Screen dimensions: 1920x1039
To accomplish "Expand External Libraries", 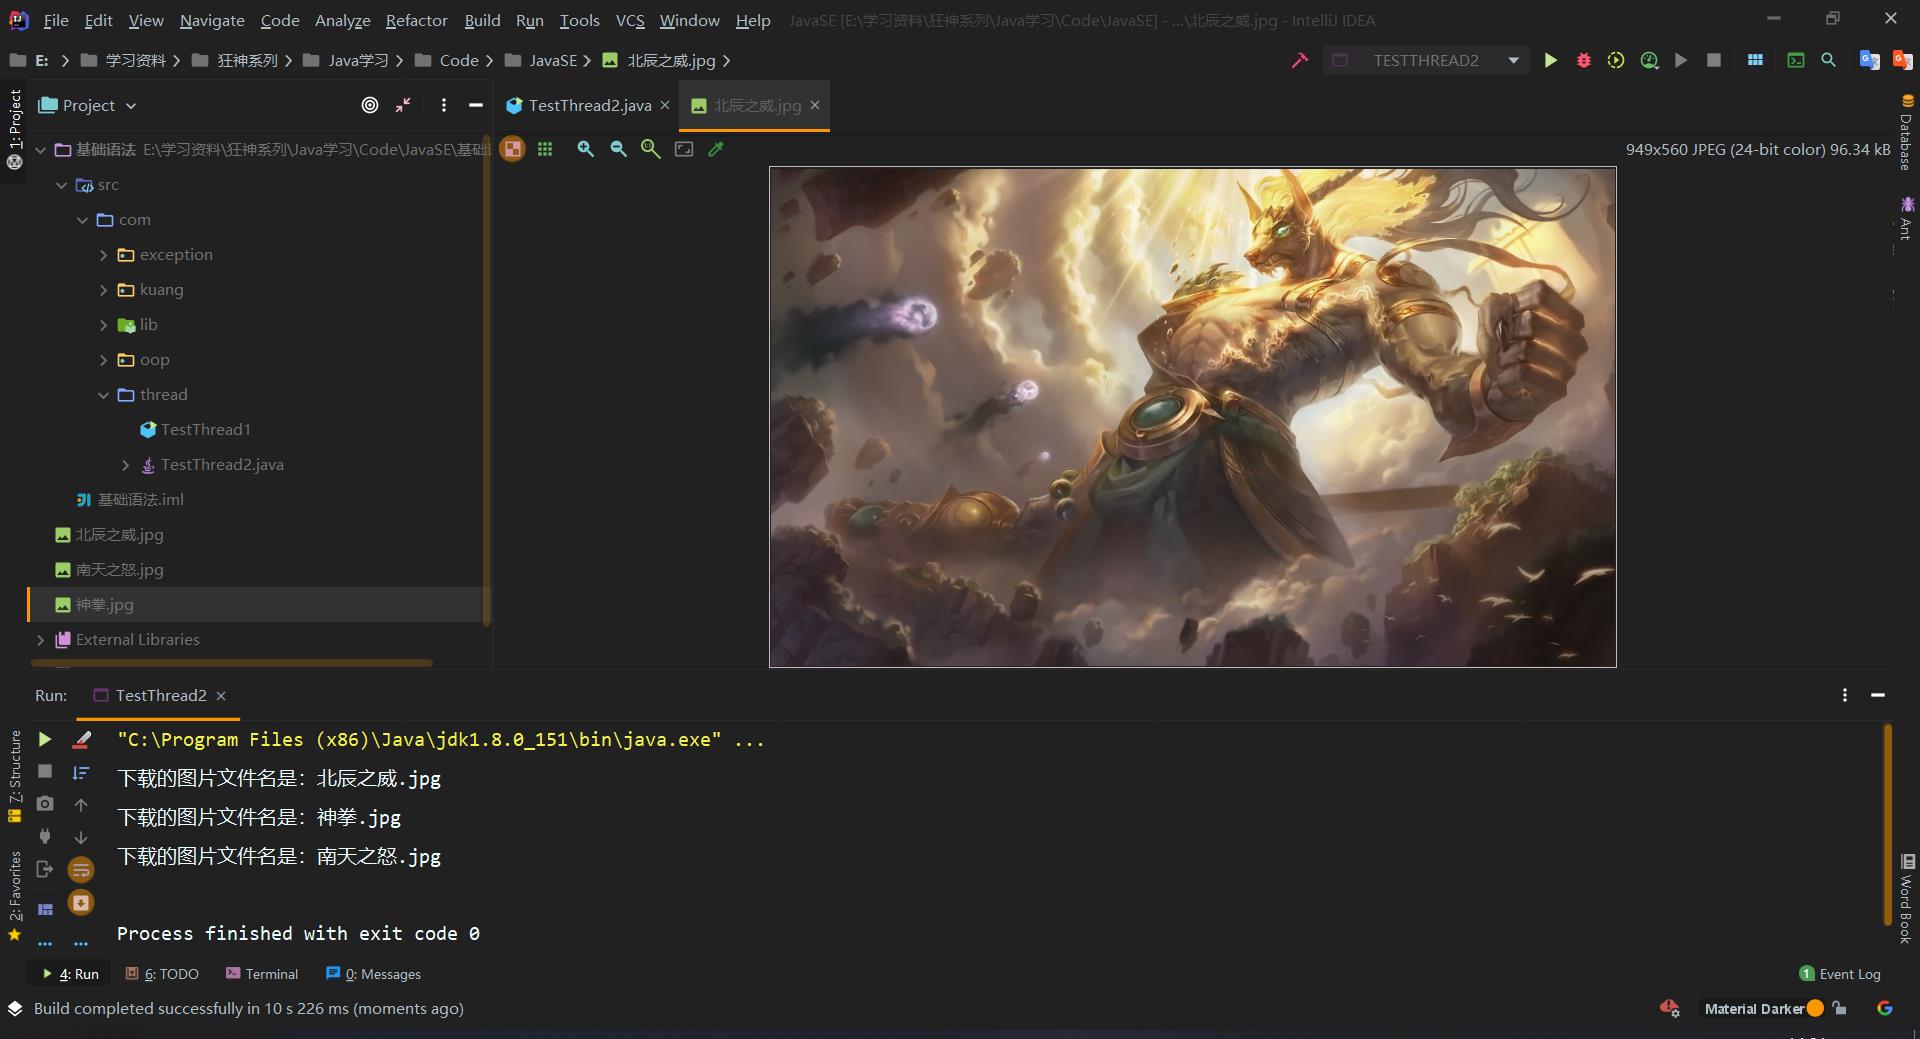I will 41,640.
